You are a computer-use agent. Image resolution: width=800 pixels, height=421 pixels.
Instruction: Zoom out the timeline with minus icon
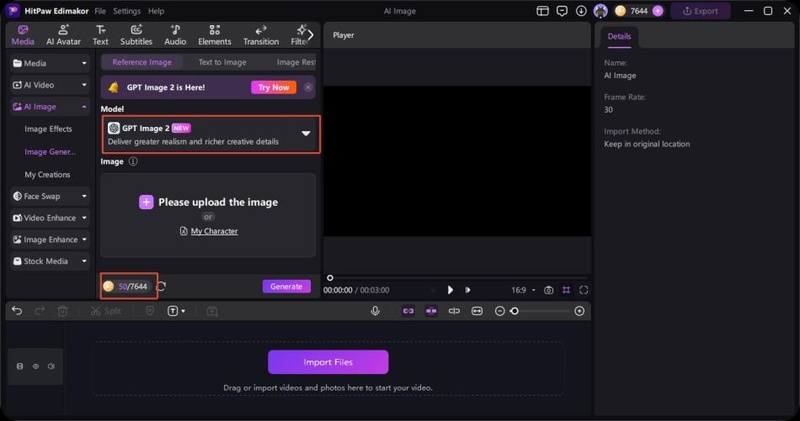pos(499,311)
